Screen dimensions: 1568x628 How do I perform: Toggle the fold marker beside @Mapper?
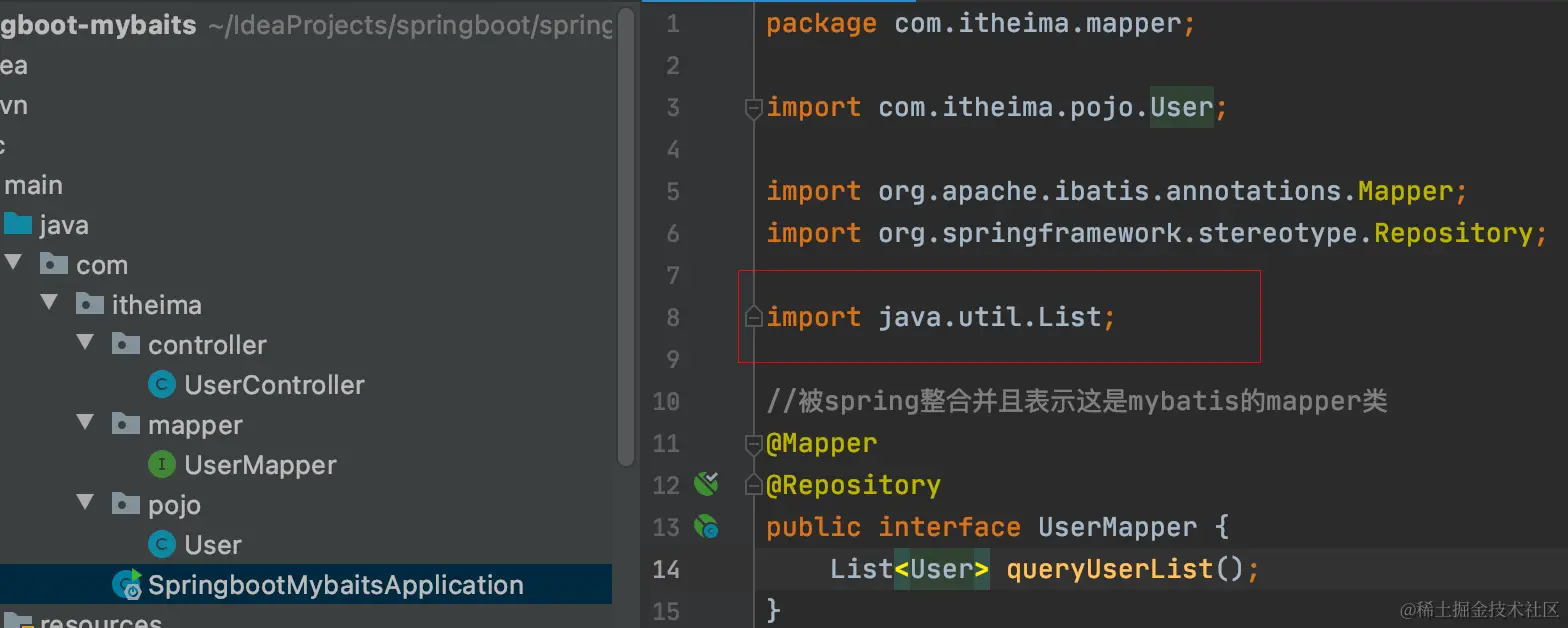[755, 443]
